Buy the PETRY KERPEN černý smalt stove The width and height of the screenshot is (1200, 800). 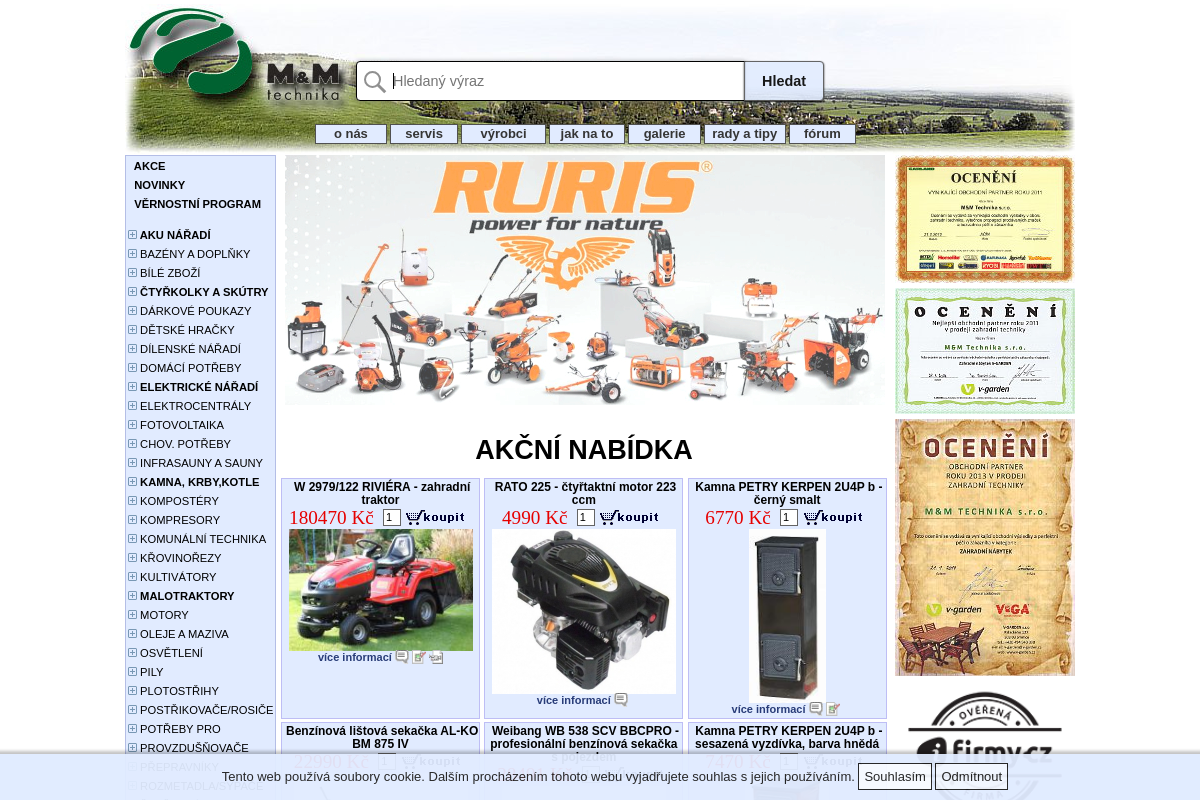coord(832,517)
